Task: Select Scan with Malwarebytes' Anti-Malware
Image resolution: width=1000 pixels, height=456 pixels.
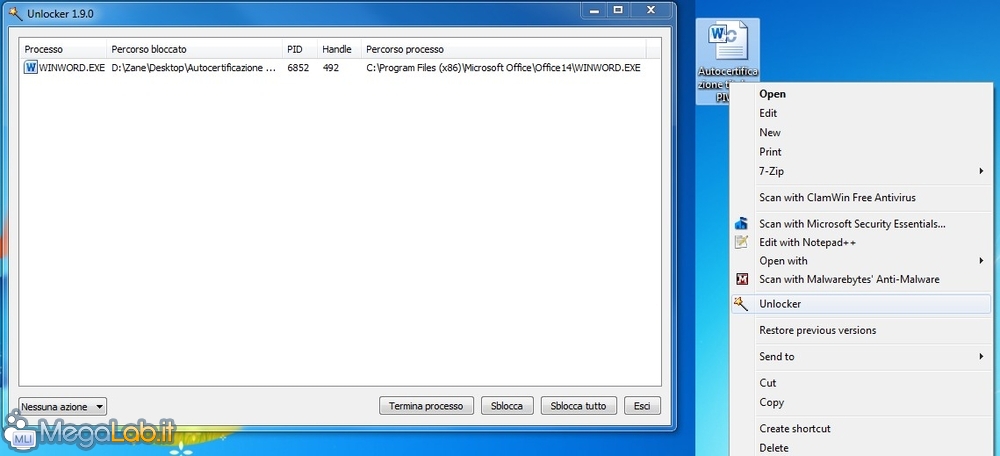Action: click(849, 279)
